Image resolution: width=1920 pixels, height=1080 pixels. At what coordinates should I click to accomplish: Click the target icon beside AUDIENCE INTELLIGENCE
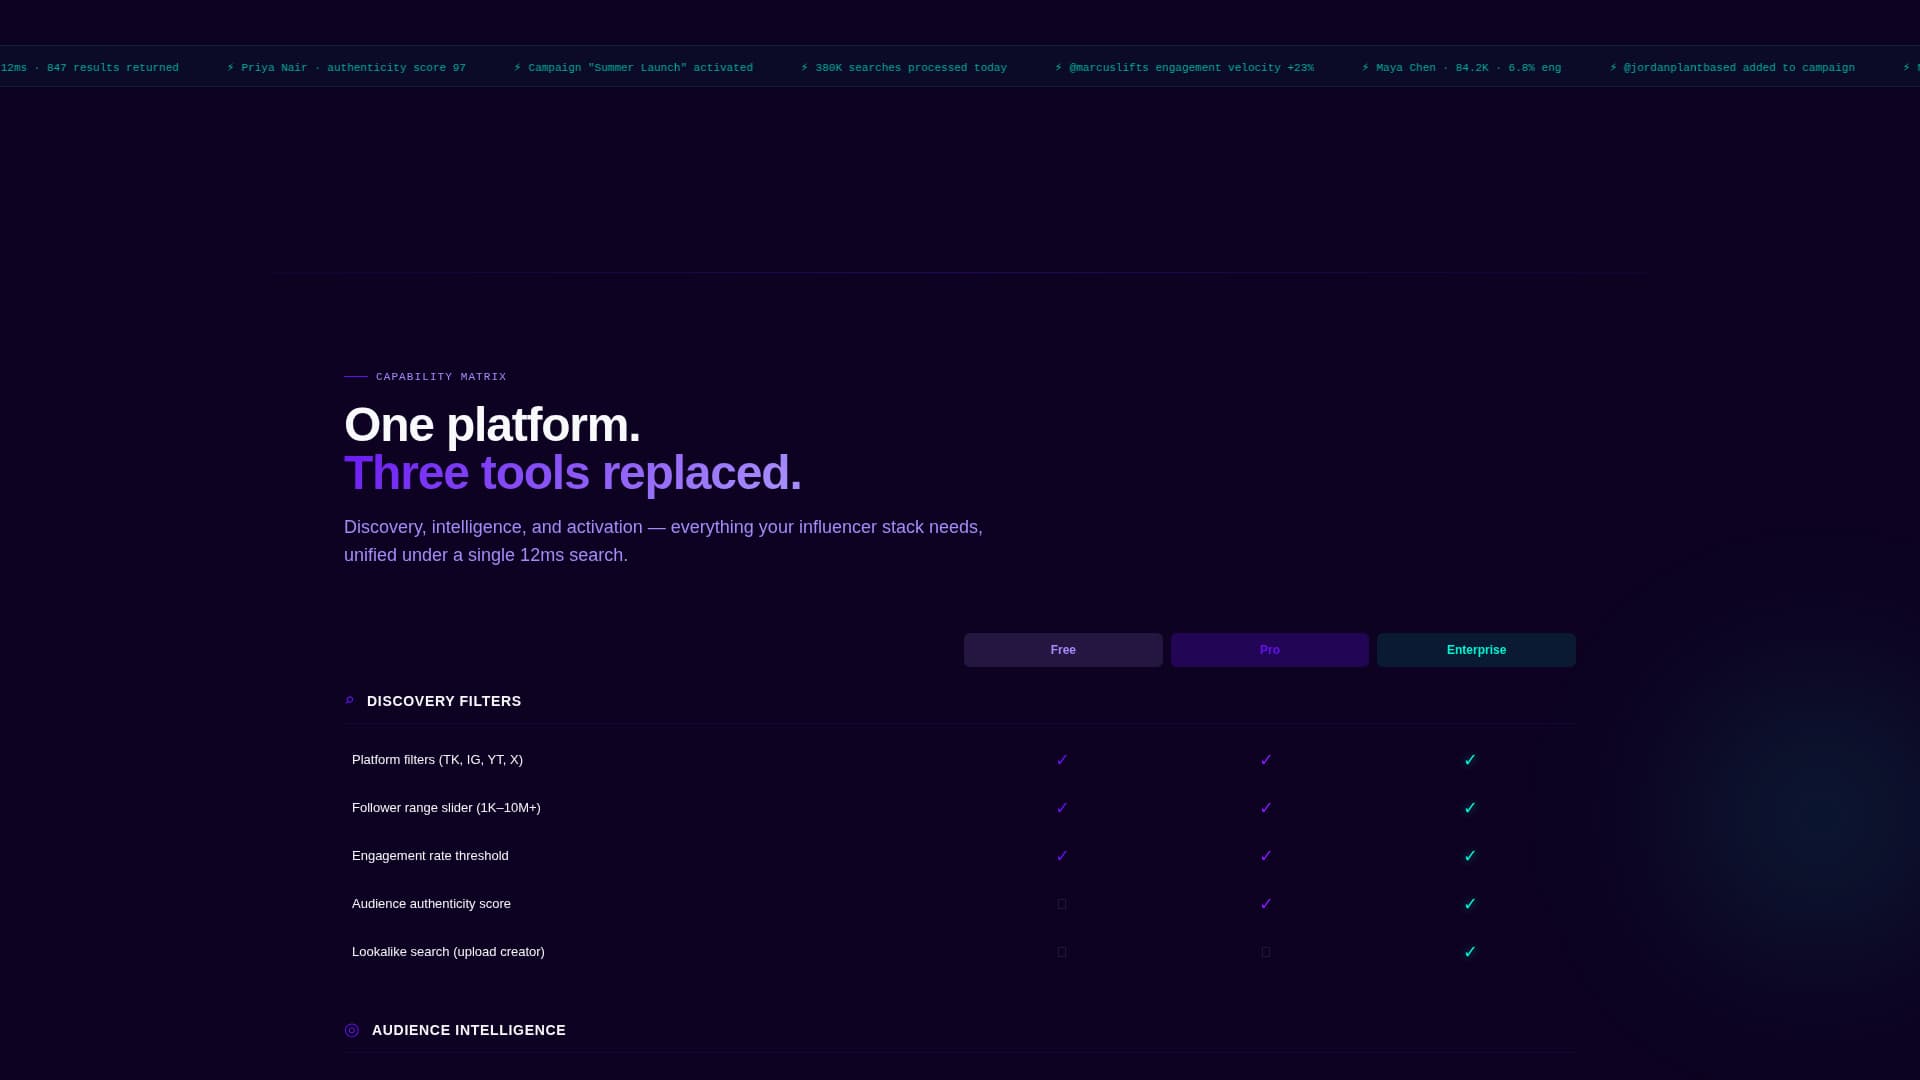351,1030
